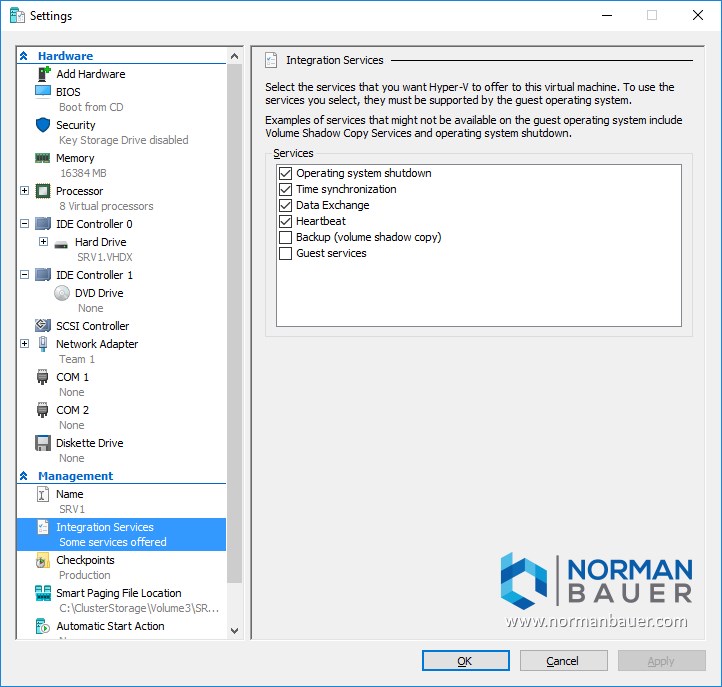Click the COM 2 port icon
This screenshot has width=722, height=687.
(x=42, y=410)
